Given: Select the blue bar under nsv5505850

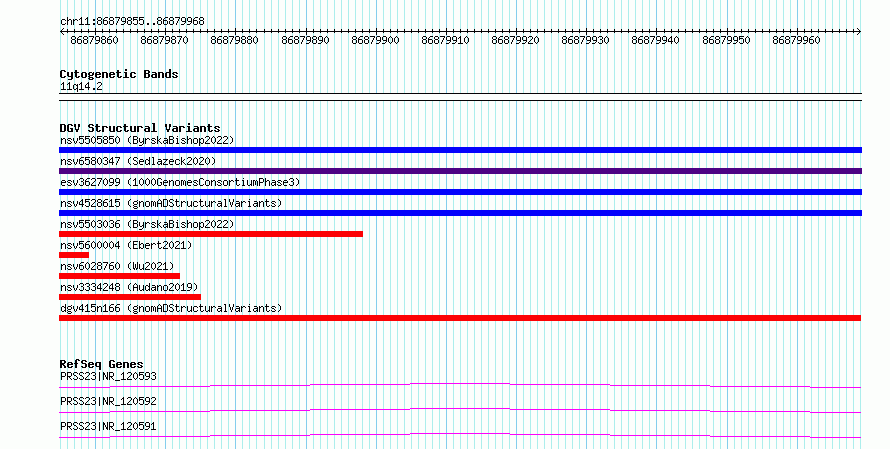Looking at the screenshot, I should 460,150.
